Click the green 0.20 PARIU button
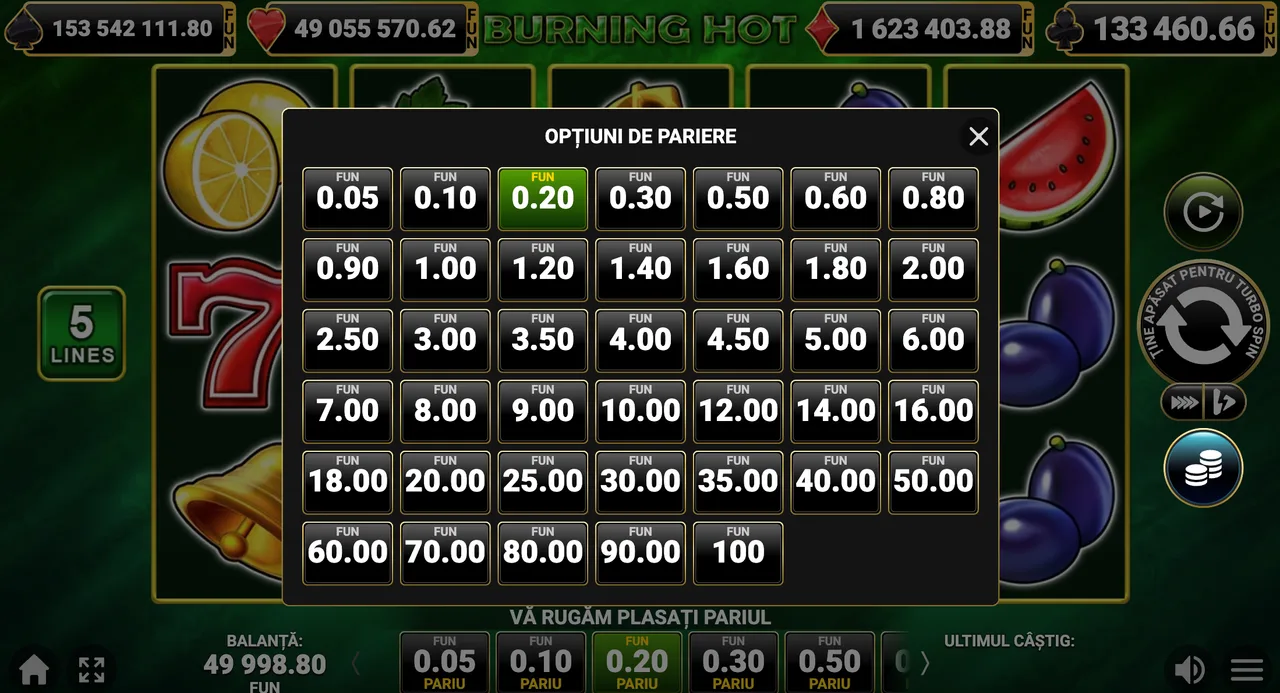Viewport: 1280px width, 693px height. click(637, 662)
